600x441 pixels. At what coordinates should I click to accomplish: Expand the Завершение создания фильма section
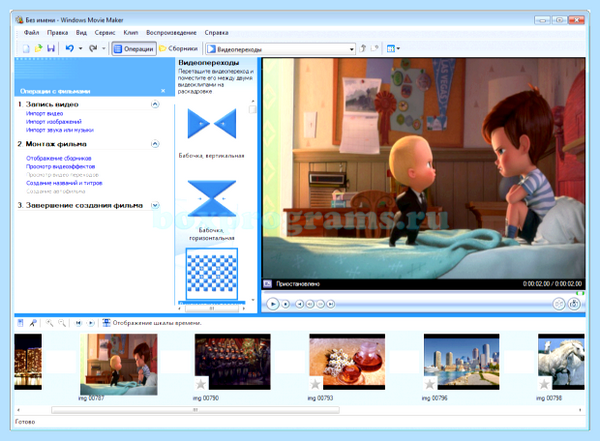tap(155, 205)
